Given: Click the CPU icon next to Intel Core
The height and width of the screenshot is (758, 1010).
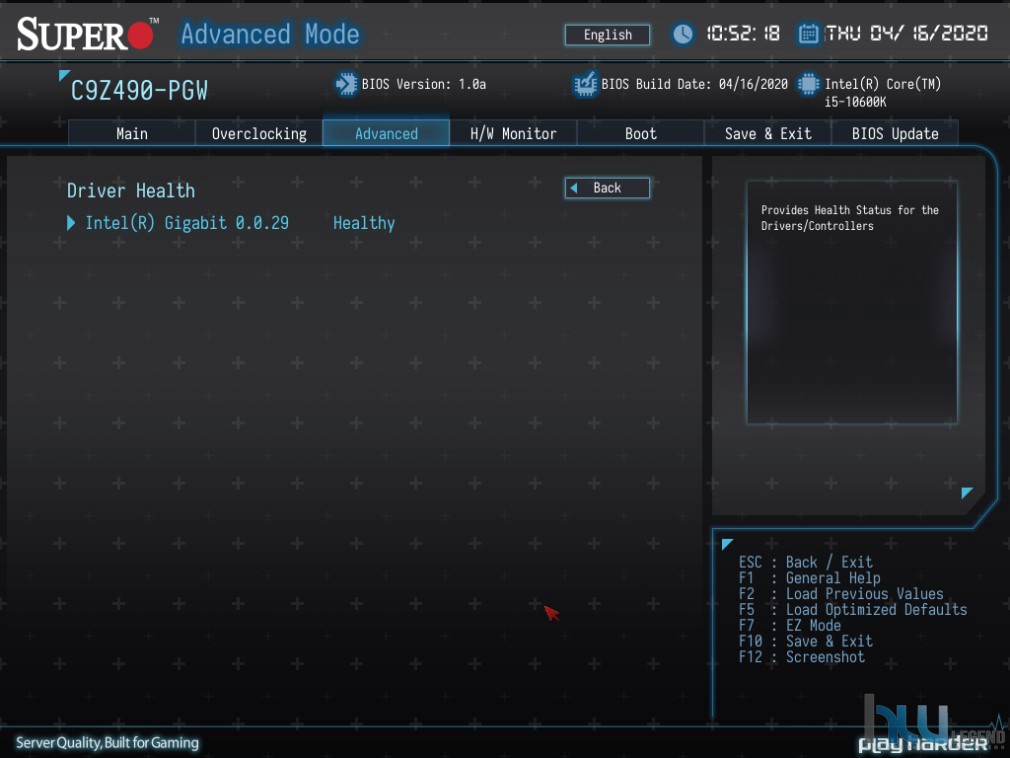Looking at the screenshot, I should [x=808, y=84].
